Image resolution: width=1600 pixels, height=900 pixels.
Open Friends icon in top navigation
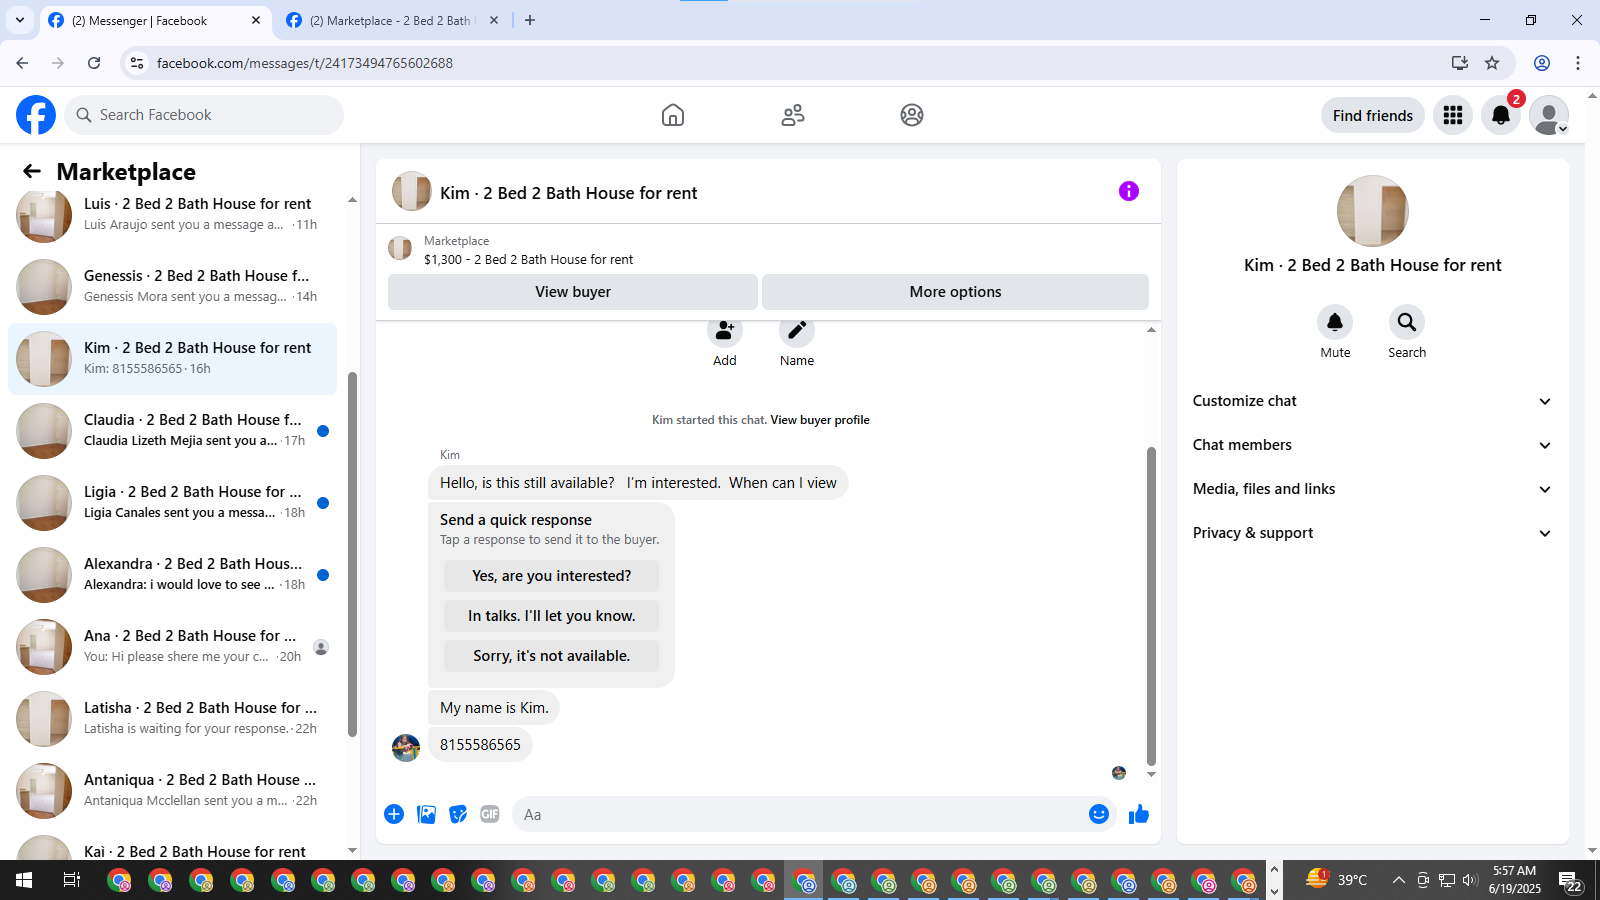[x=793, y=115]
